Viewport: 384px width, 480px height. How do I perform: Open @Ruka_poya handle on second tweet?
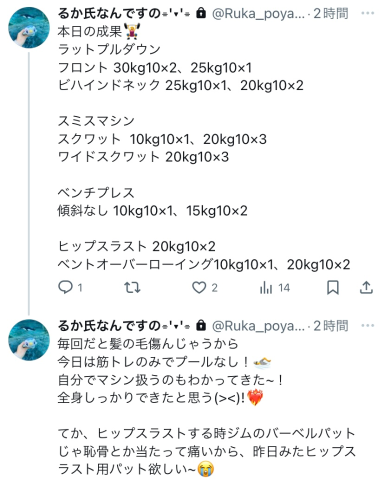pos(258,326)
